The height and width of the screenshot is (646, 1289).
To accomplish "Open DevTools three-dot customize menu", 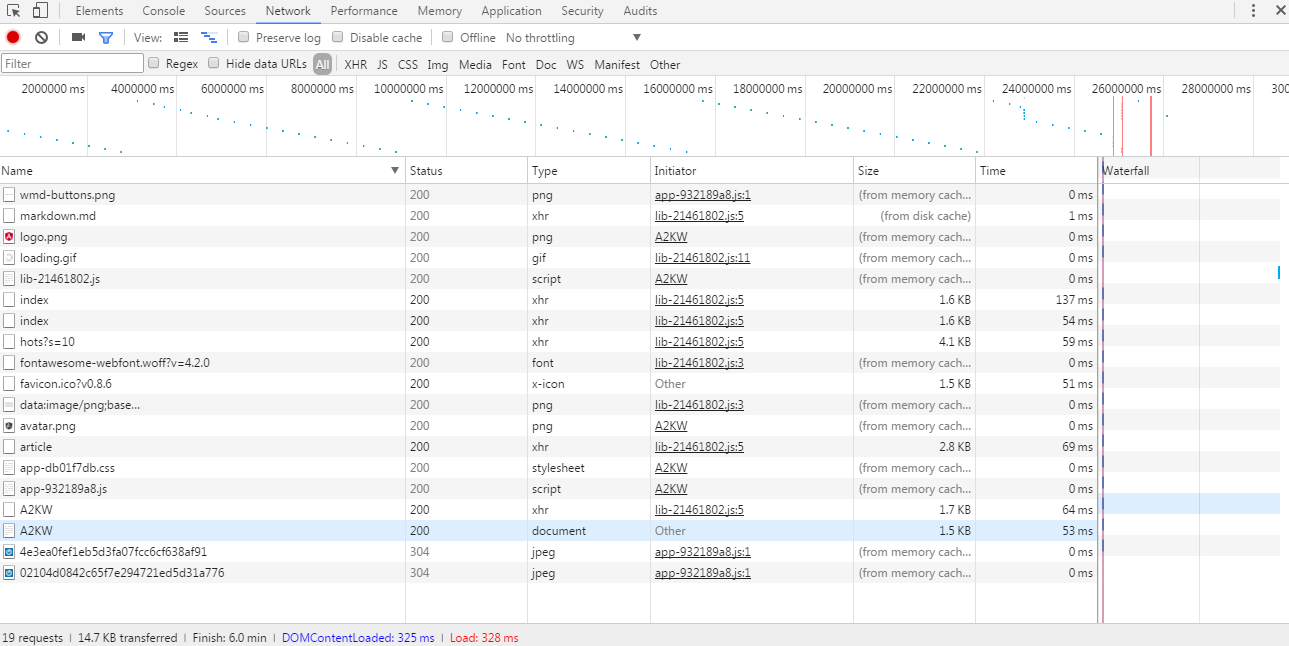I will [x=1254, y=11].
